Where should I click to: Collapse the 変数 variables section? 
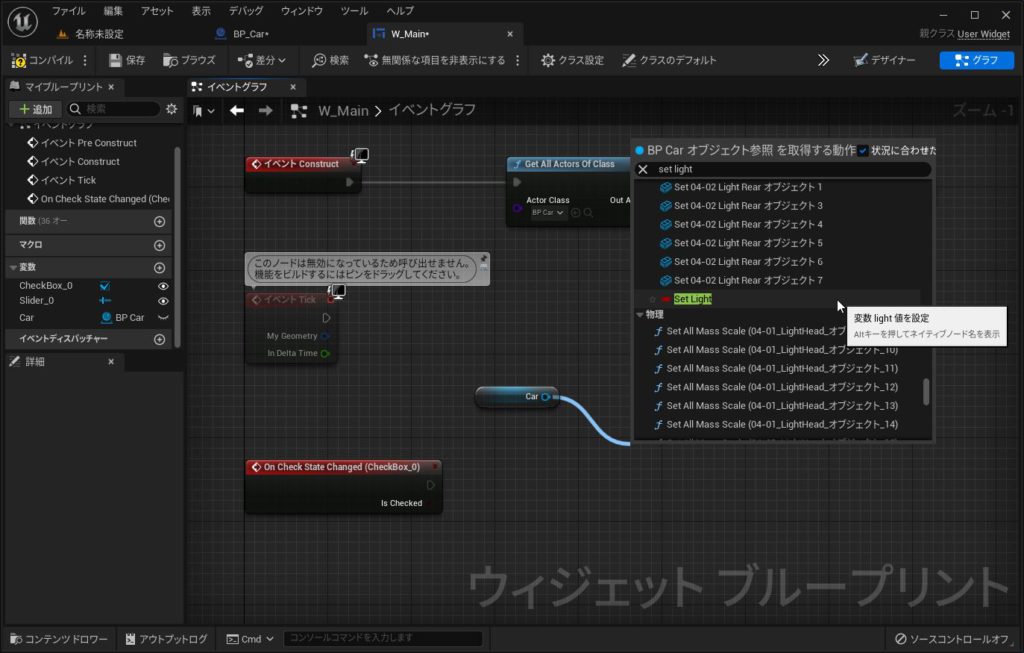(13, 268)
